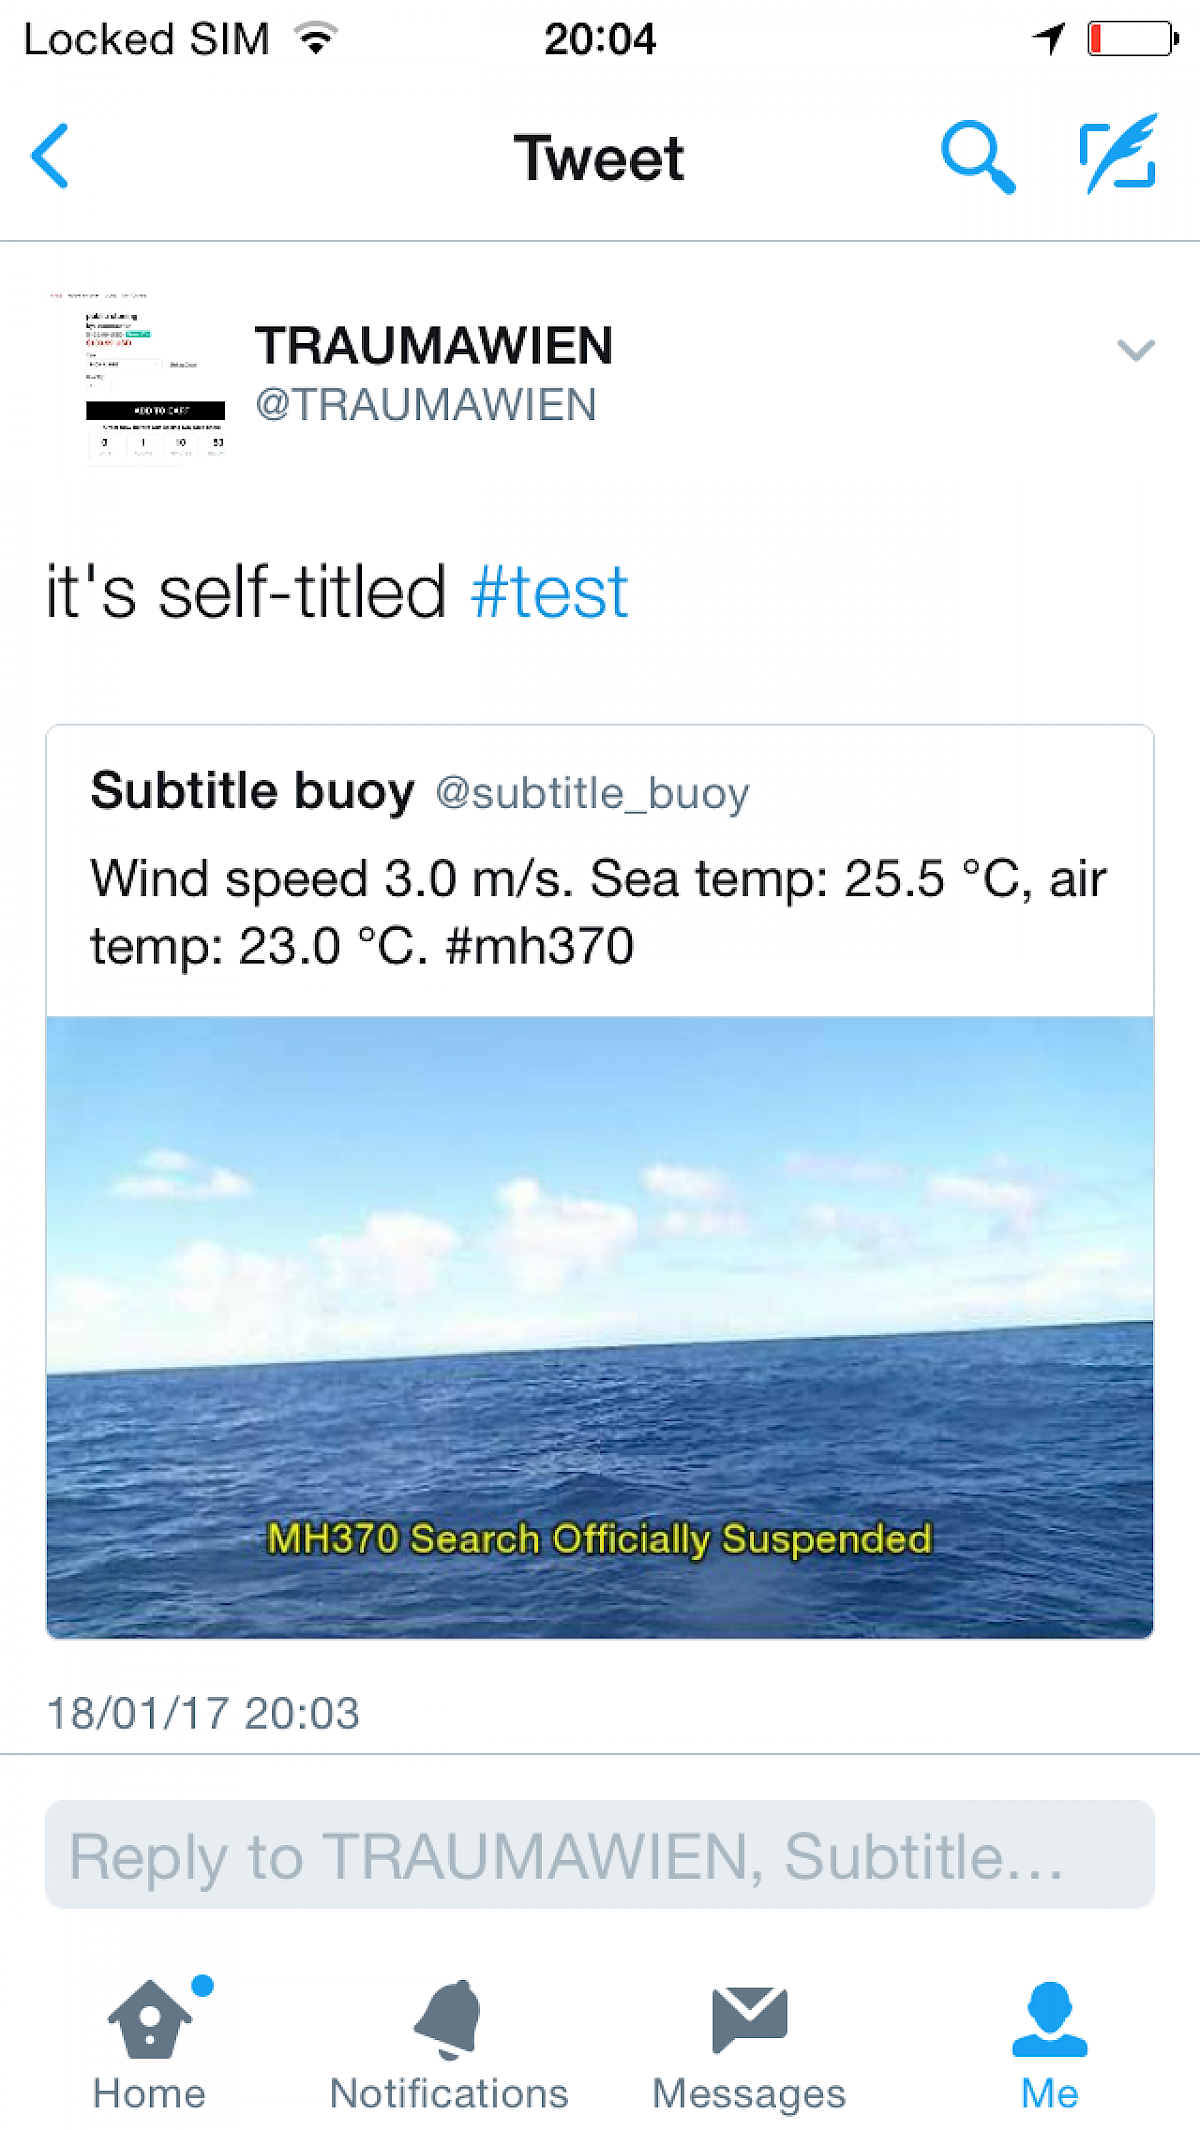This screenshot has width=1200, height=2130.
Task: Tap the back arrow icon
Action: pyautogui.click(x=50, y=156)
